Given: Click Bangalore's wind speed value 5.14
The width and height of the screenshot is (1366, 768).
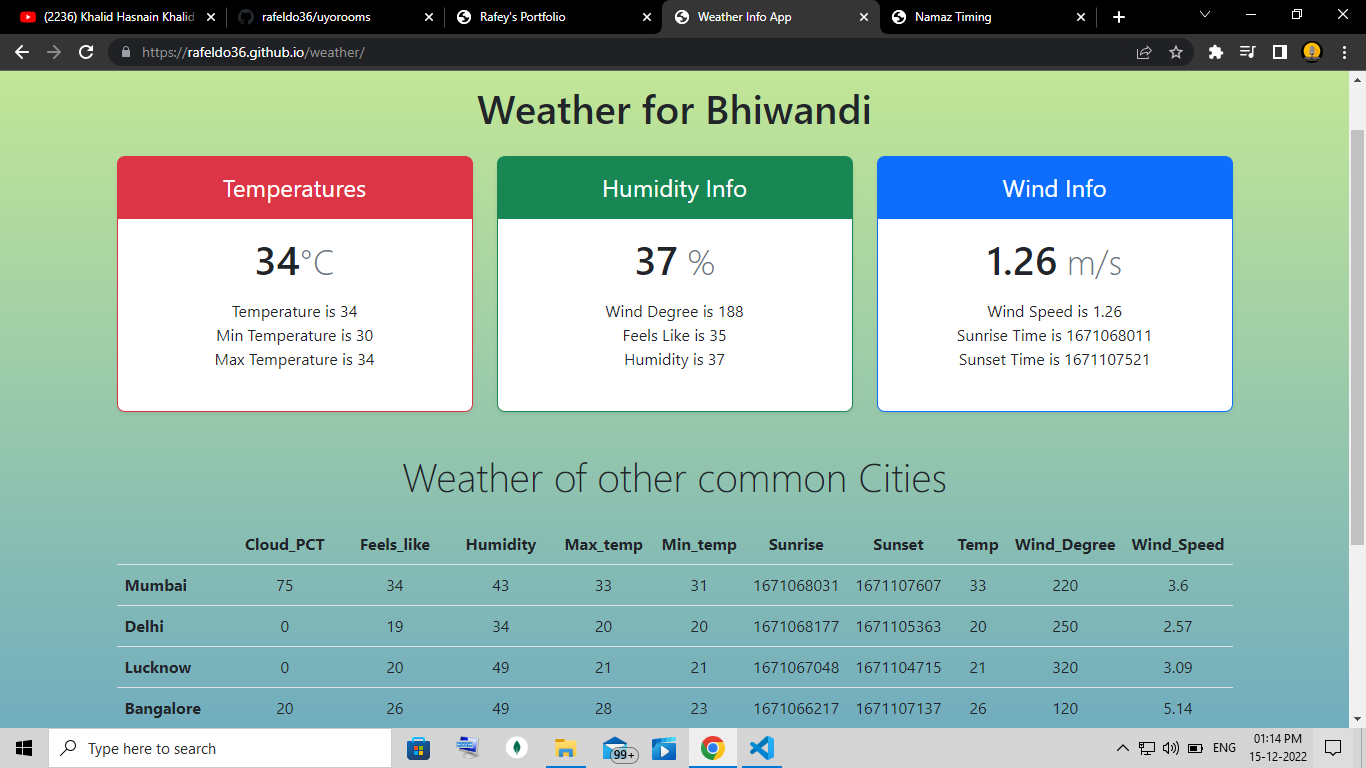Looking at the screenshot, I should coord(1178,708).
